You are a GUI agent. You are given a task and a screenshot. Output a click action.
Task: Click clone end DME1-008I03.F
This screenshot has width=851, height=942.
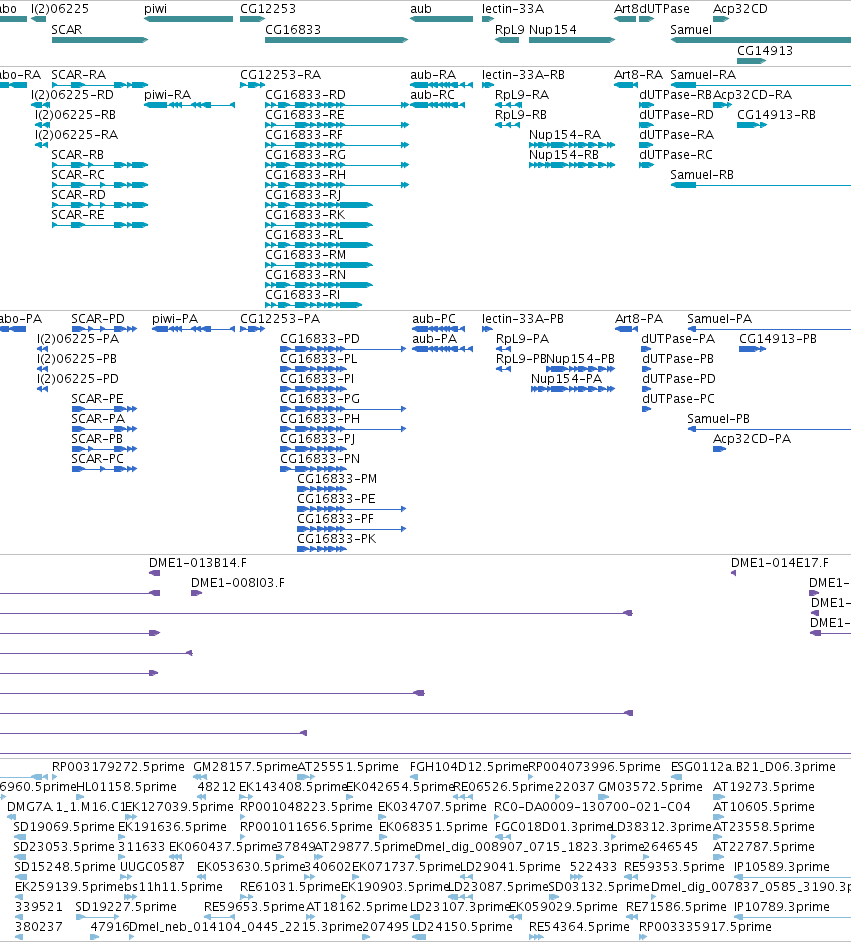[x=196, y=593]
